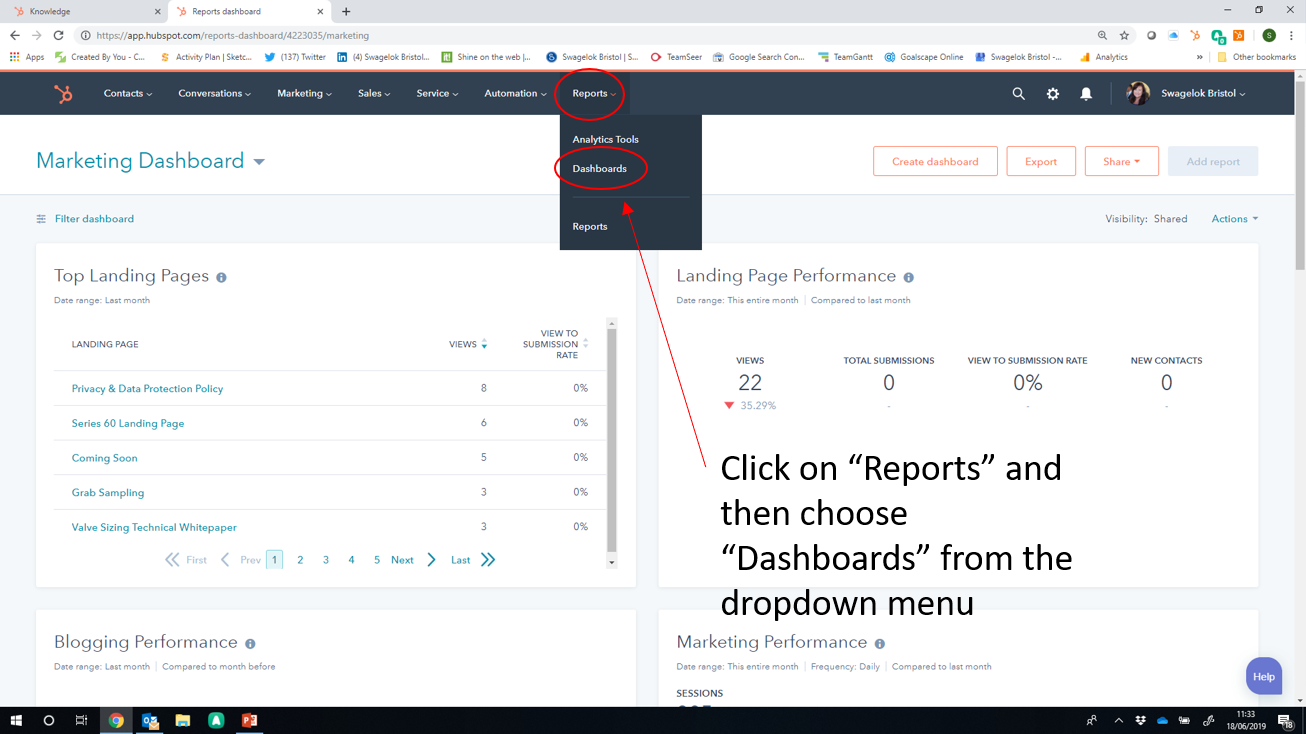Open the Windows Start menu
Viewport: 1306px width, 734px height.
(x=16, y=720)
